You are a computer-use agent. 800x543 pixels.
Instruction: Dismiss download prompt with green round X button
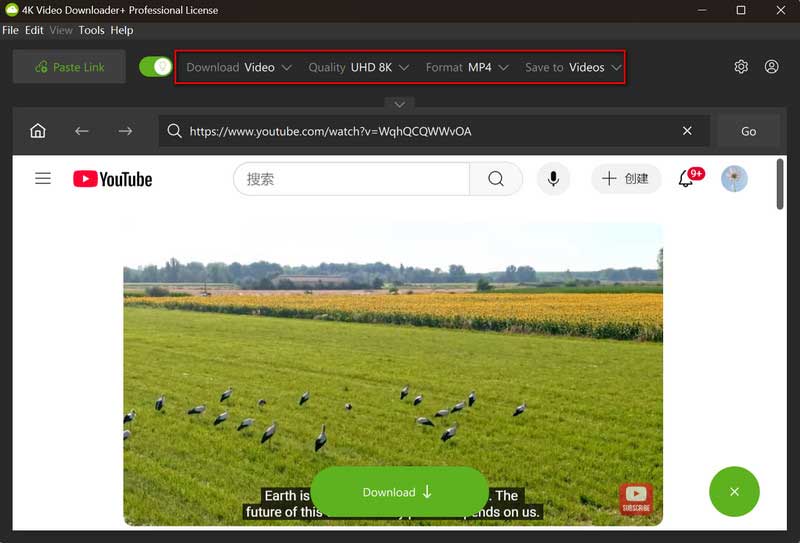tap(734, 491)
